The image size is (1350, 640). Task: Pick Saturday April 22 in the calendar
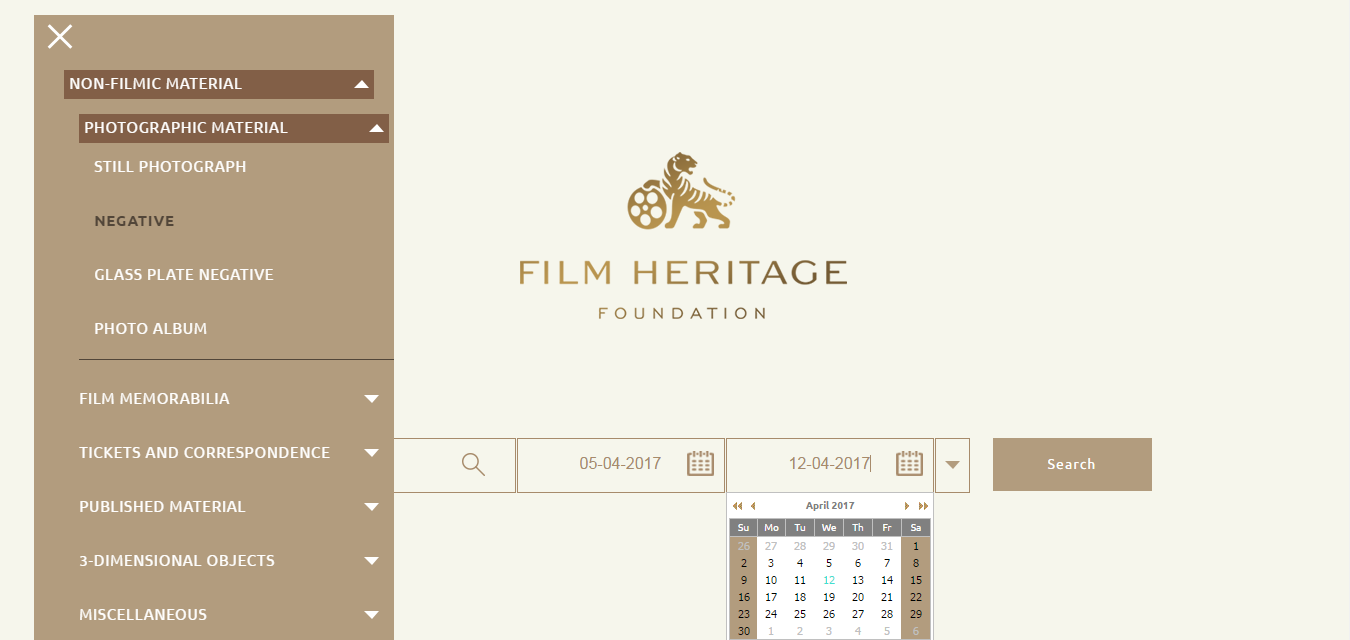point(916,597)
